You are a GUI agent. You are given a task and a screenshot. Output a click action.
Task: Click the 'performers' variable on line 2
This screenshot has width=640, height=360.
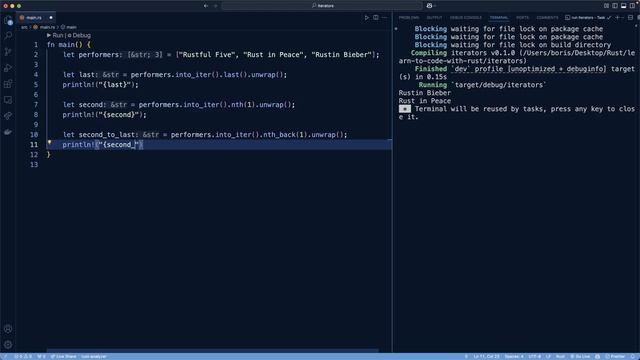click(98, 55)
